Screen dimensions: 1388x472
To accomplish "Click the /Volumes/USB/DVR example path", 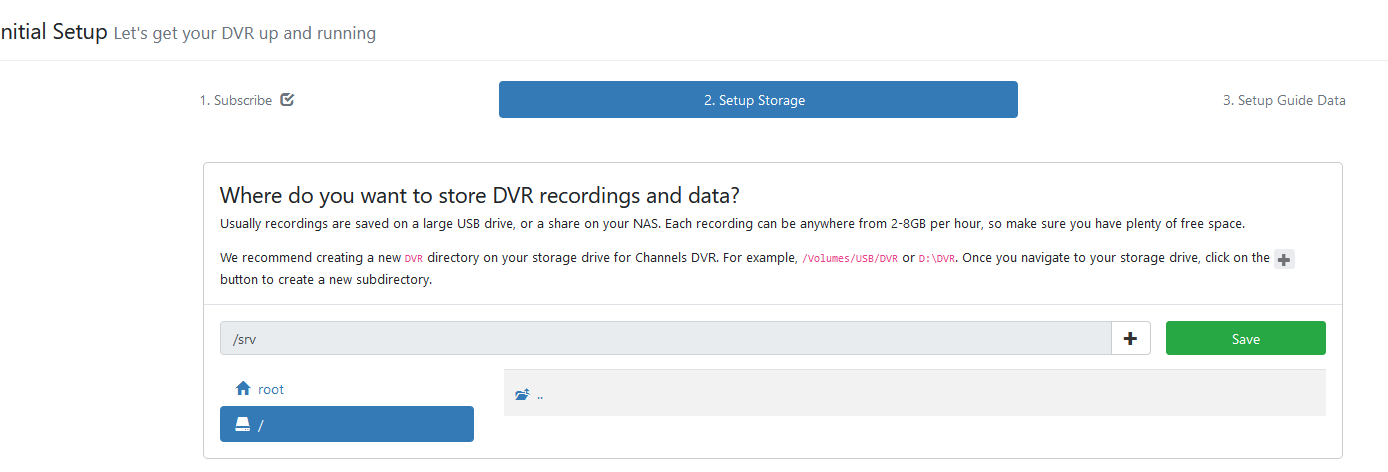I will [x=850, y=258].
